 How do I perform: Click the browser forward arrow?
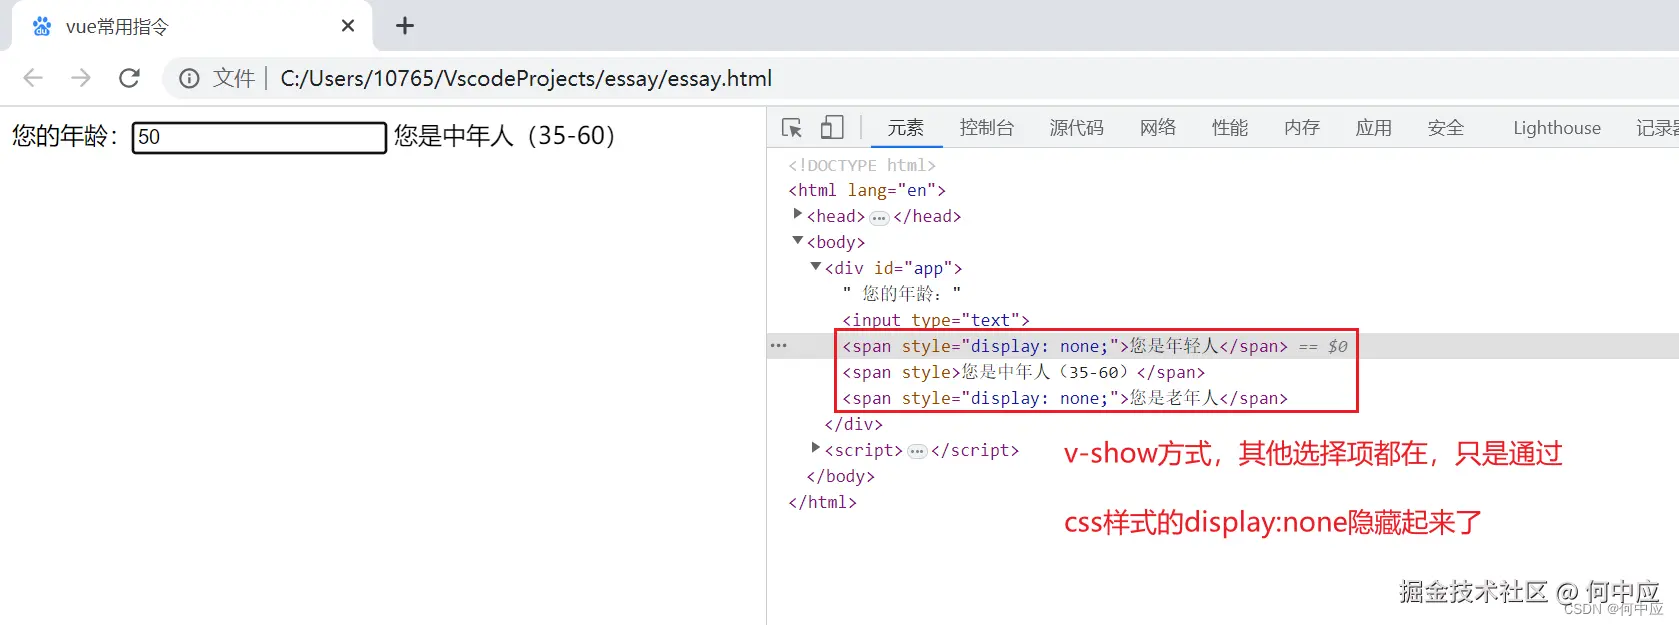click(x=81, y=78)
